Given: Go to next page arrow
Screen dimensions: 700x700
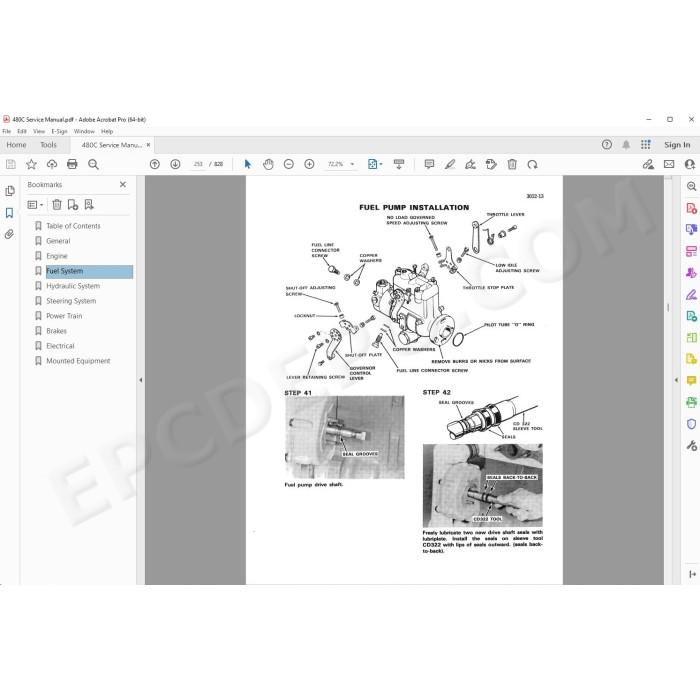Looking at the screenshot, I should (175, 164).
